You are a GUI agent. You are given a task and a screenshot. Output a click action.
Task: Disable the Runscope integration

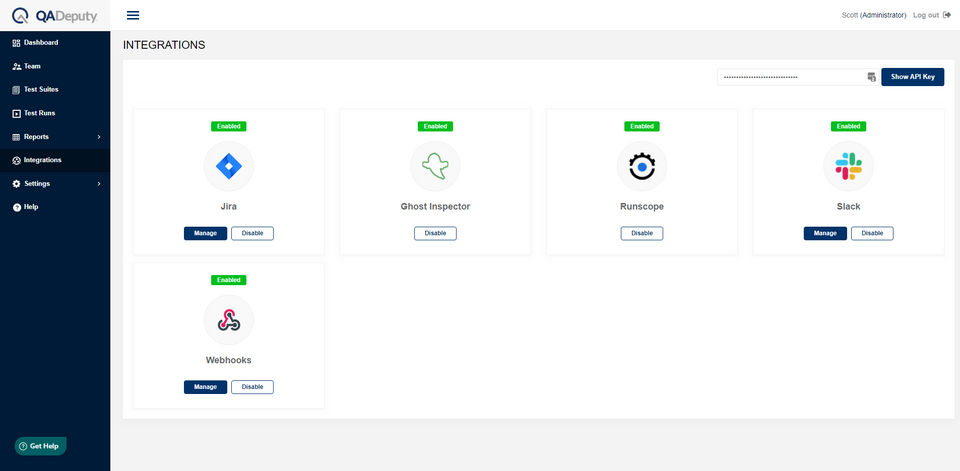(642, 233)
